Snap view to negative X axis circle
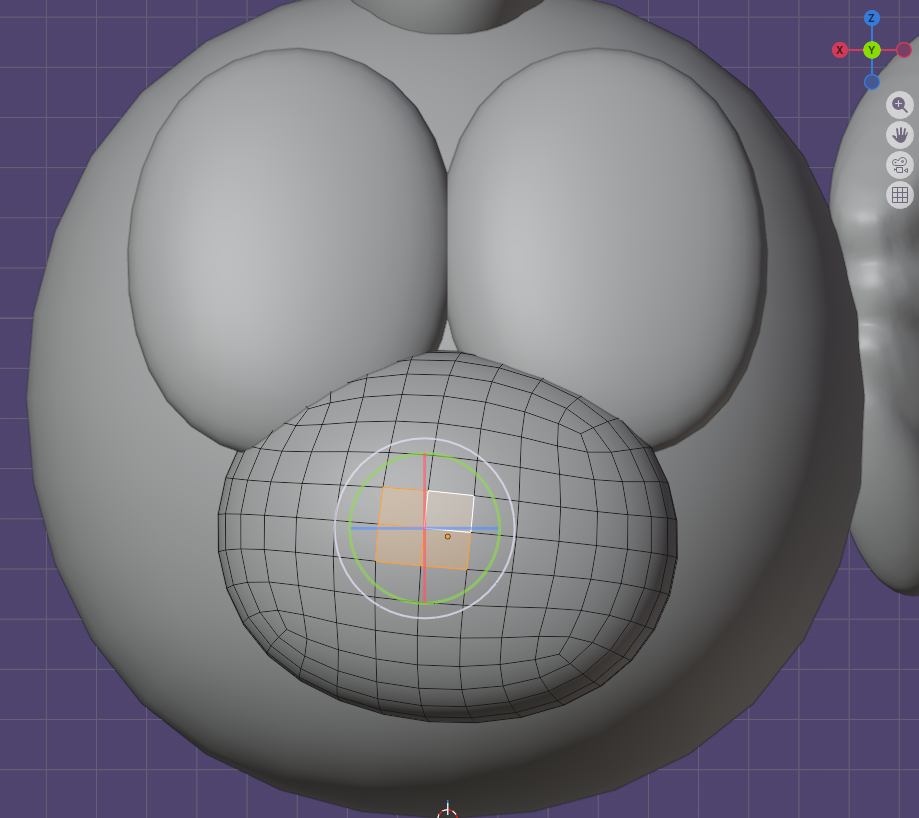 coord(904,50)
